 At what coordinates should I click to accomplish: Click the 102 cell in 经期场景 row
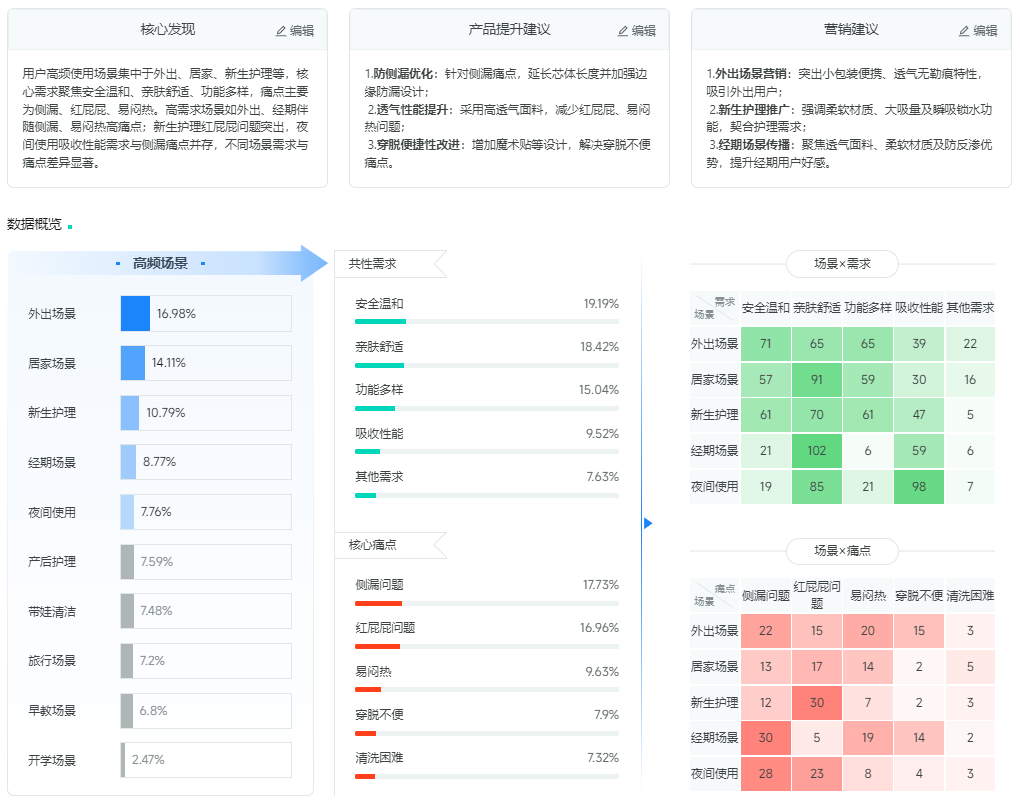point(817,451)
